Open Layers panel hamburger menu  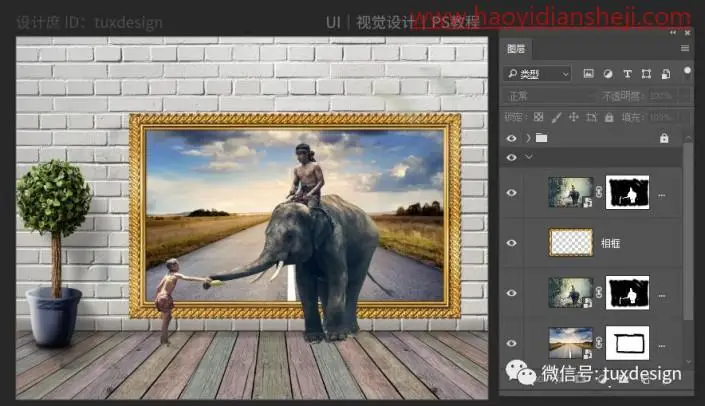[x=685, y=48]
